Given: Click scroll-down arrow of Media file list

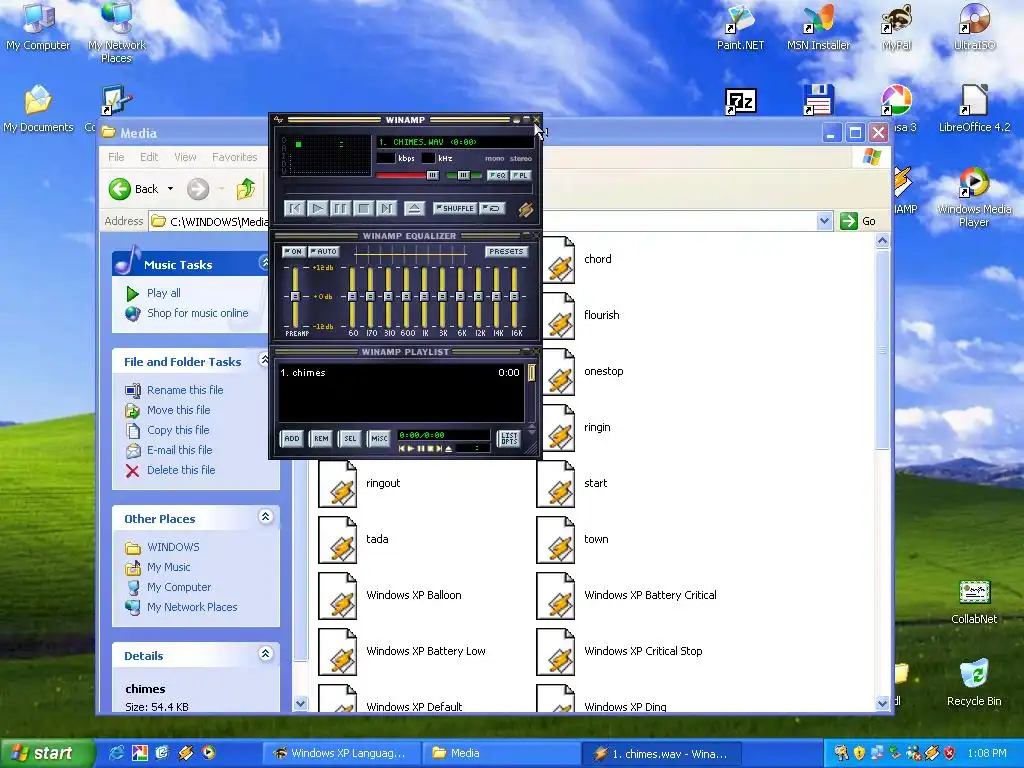Looking at the screenshot, I should point(882,703).
